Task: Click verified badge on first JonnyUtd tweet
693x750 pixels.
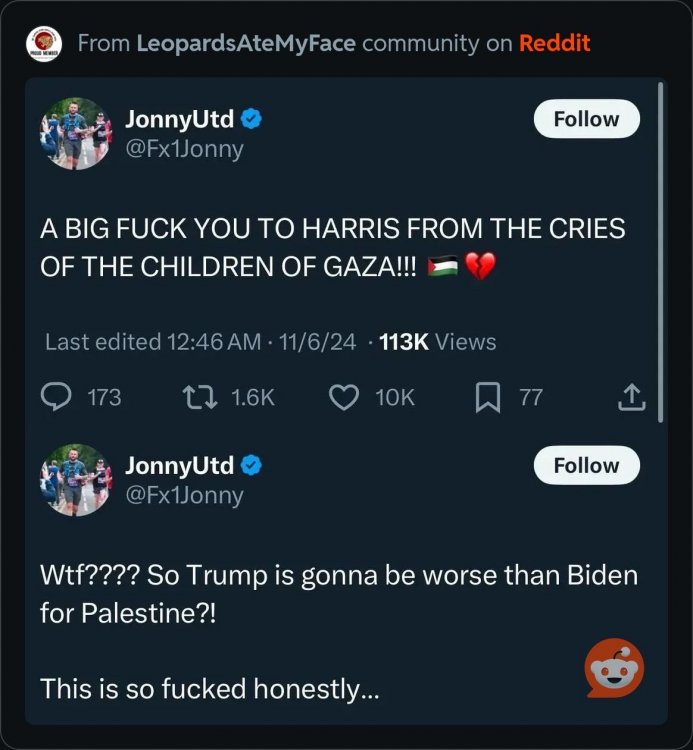Action: 253,119
